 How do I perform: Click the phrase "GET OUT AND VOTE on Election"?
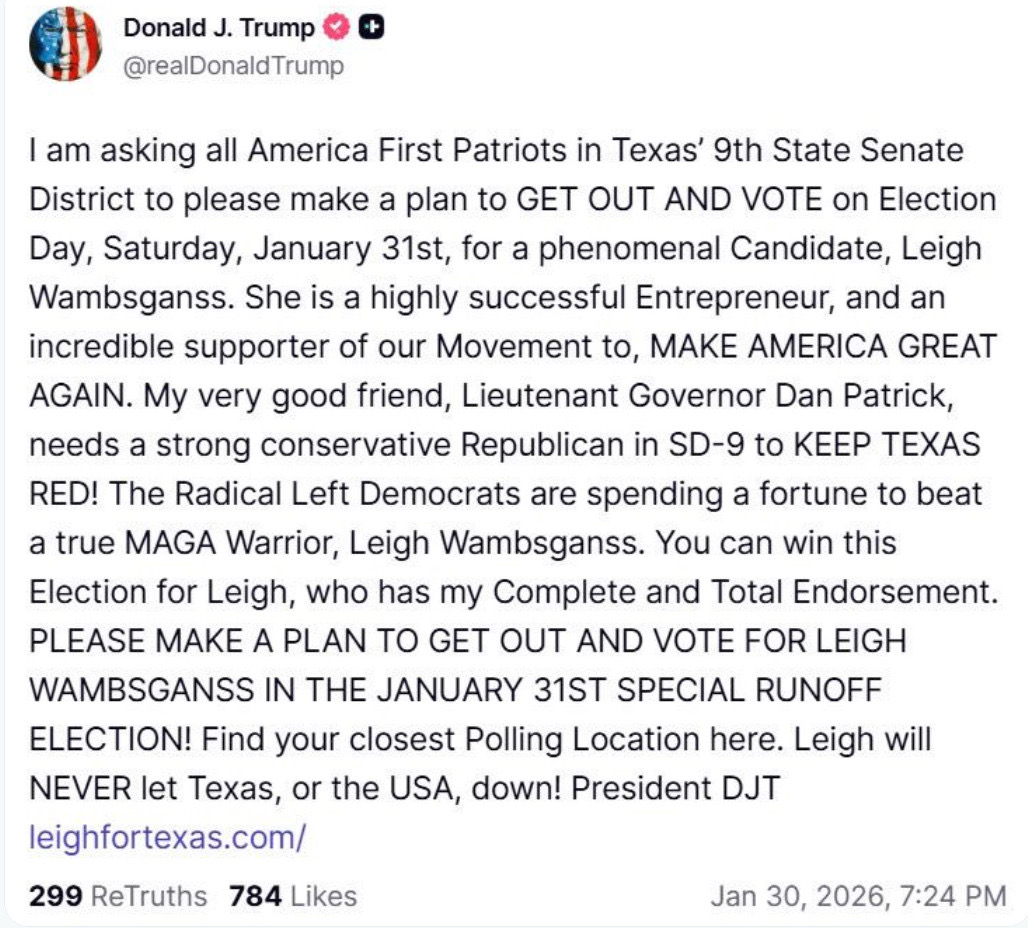756,199
